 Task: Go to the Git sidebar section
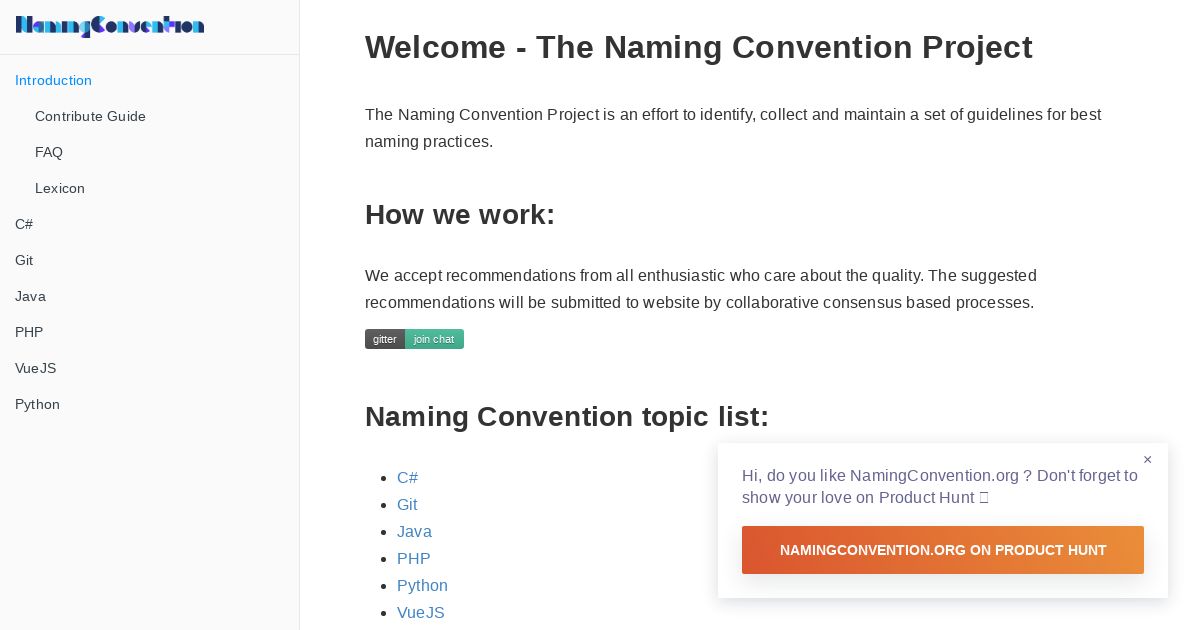[24, 260]
